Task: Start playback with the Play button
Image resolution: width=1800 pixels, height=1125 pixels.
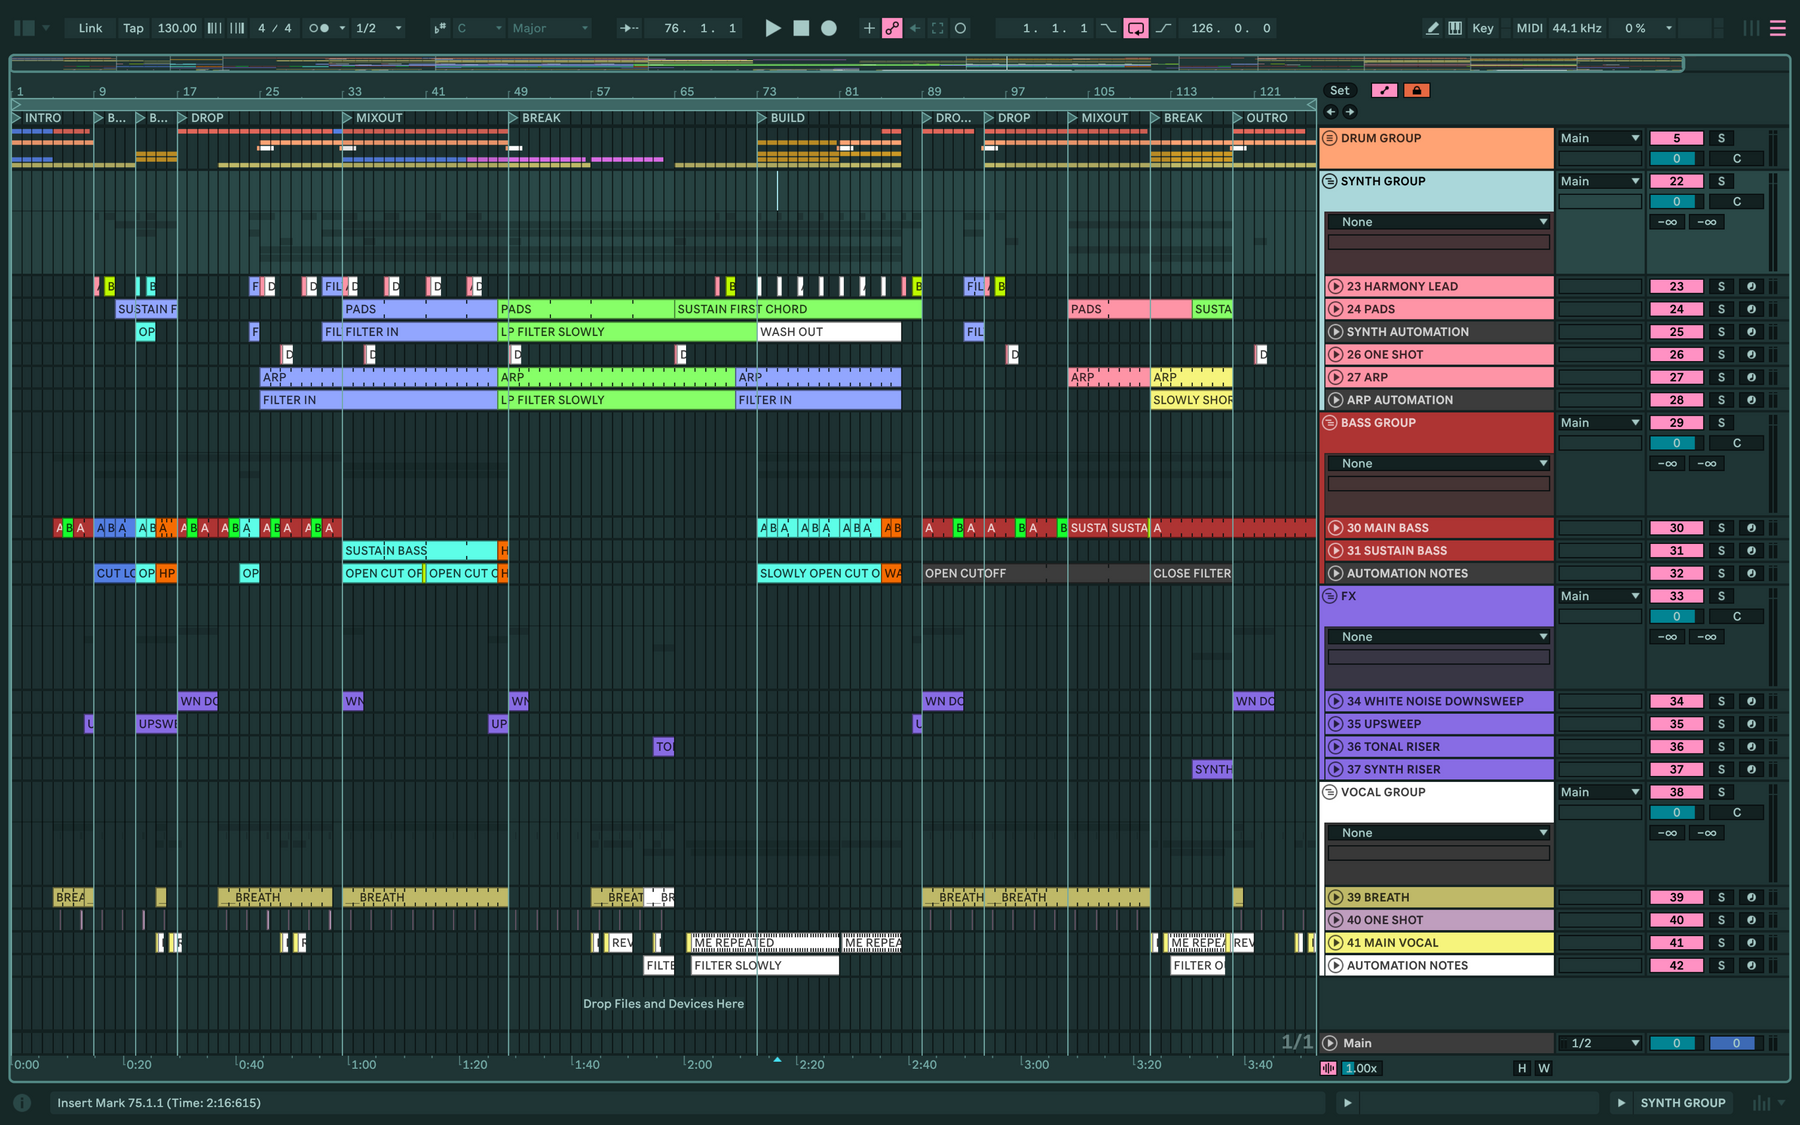Action: pos(772,28)
